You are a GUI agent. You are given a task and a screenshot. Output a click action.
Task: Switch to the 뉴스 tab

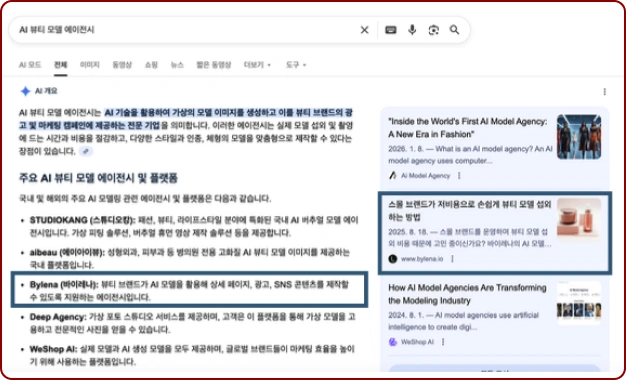click(177, 65)
